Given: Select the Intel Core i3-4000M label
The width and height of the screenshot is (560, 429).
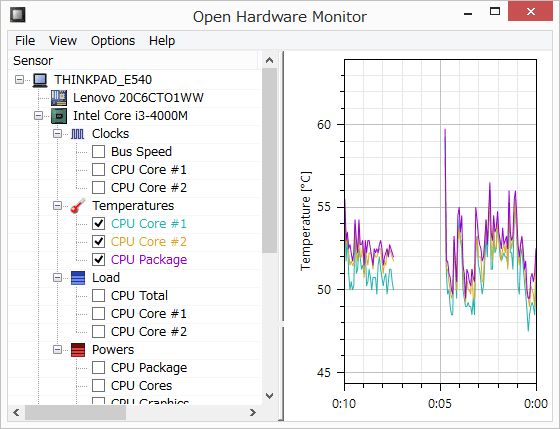Looking at the screenshot, I should [130, 116].
